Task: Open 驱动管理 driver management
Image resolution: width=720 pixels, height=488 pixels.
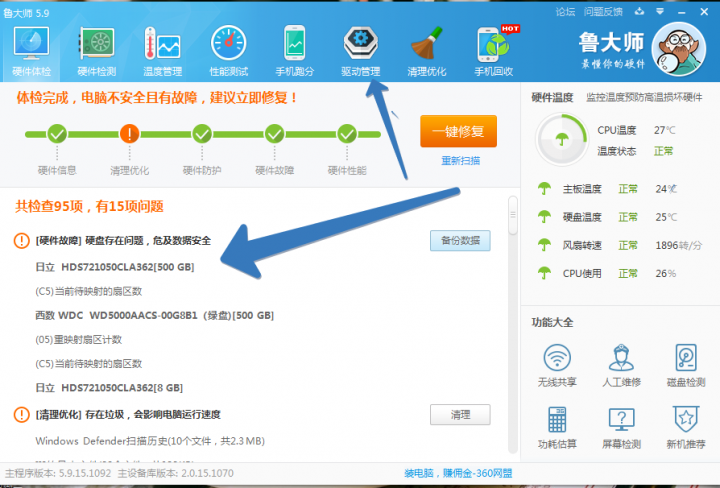Action: click(x=360, y=51)
